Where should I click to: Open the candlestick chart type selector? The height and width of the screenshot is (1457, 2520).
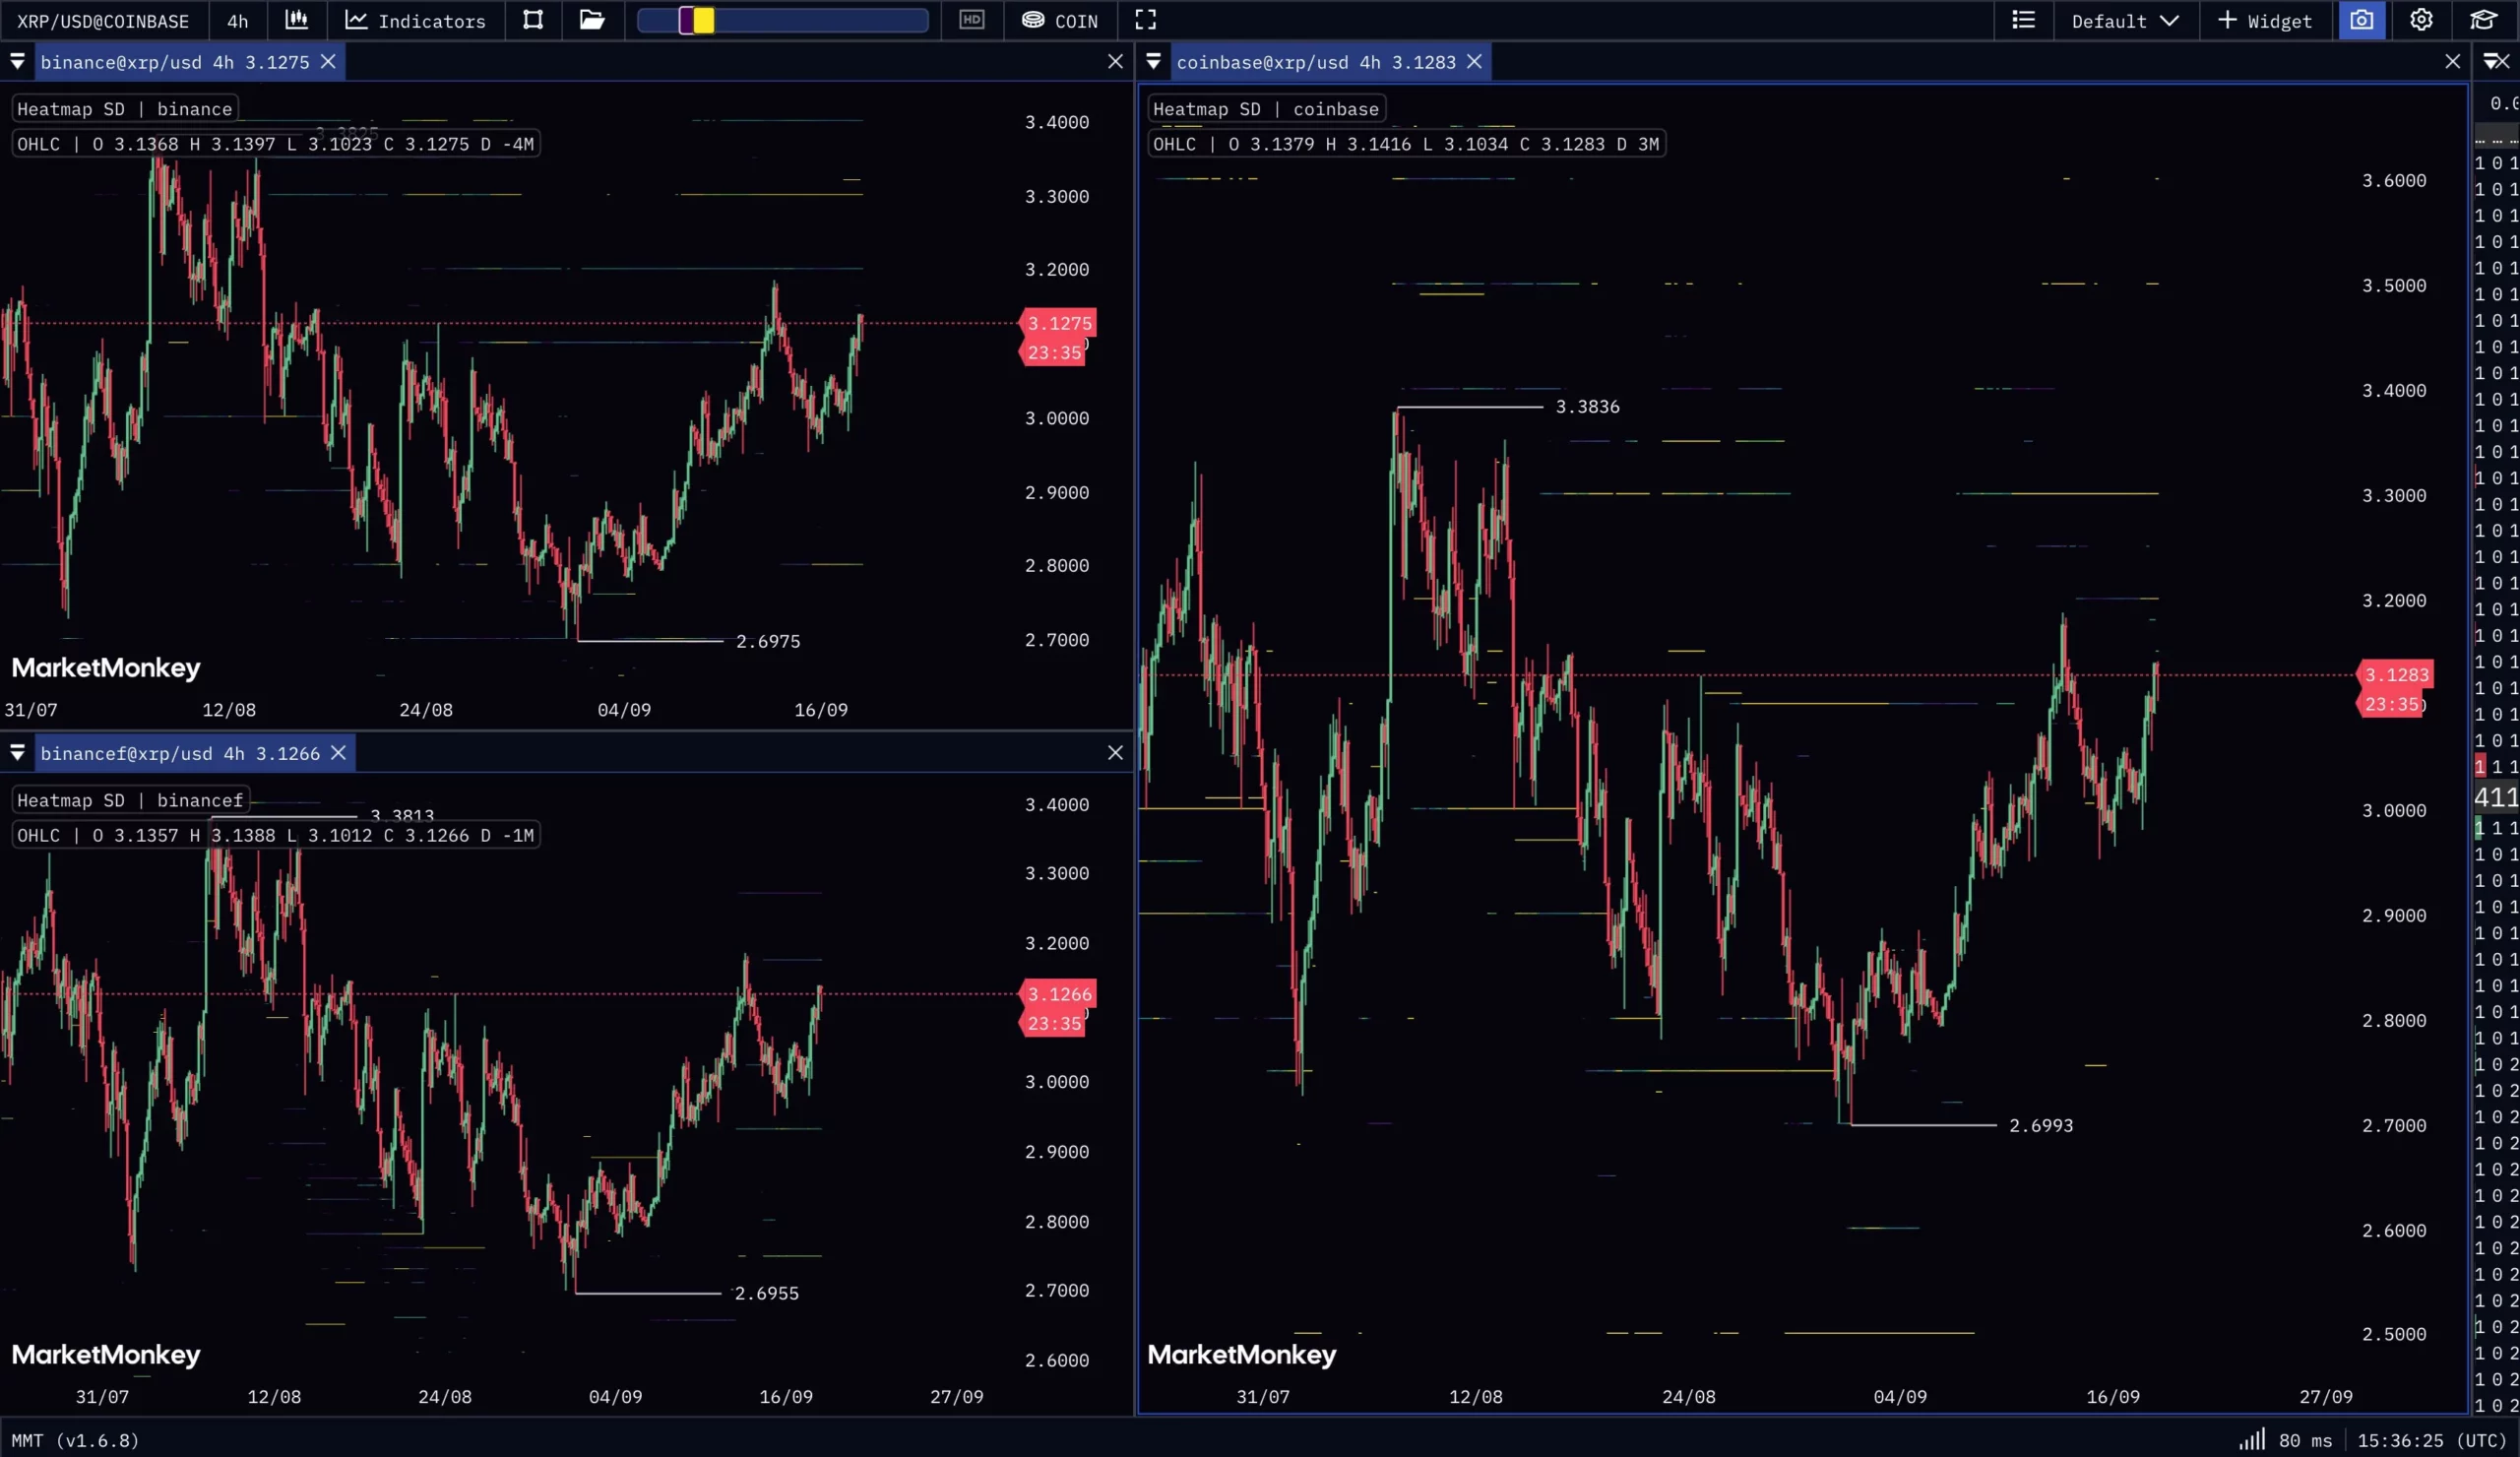click(296, 20)
